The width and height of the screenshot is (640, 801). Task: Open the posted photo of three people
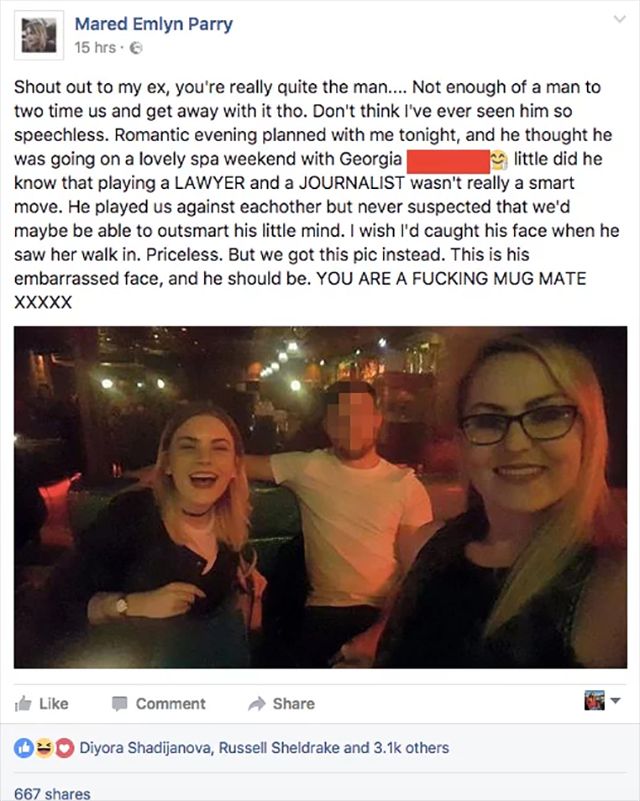coord(320,497)
